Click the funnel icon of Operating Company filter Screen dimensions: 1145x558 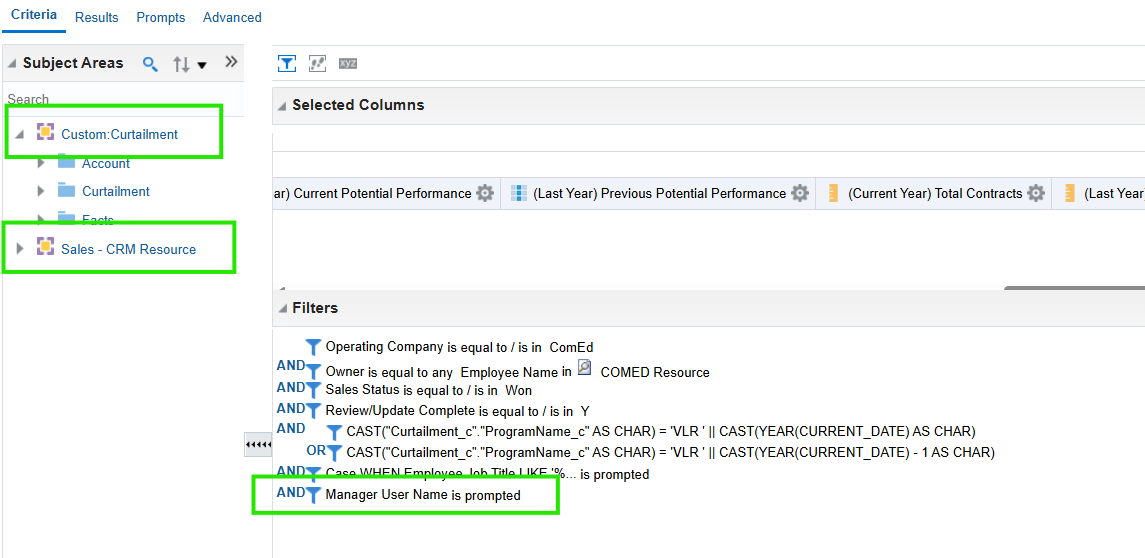coord(313,347)
